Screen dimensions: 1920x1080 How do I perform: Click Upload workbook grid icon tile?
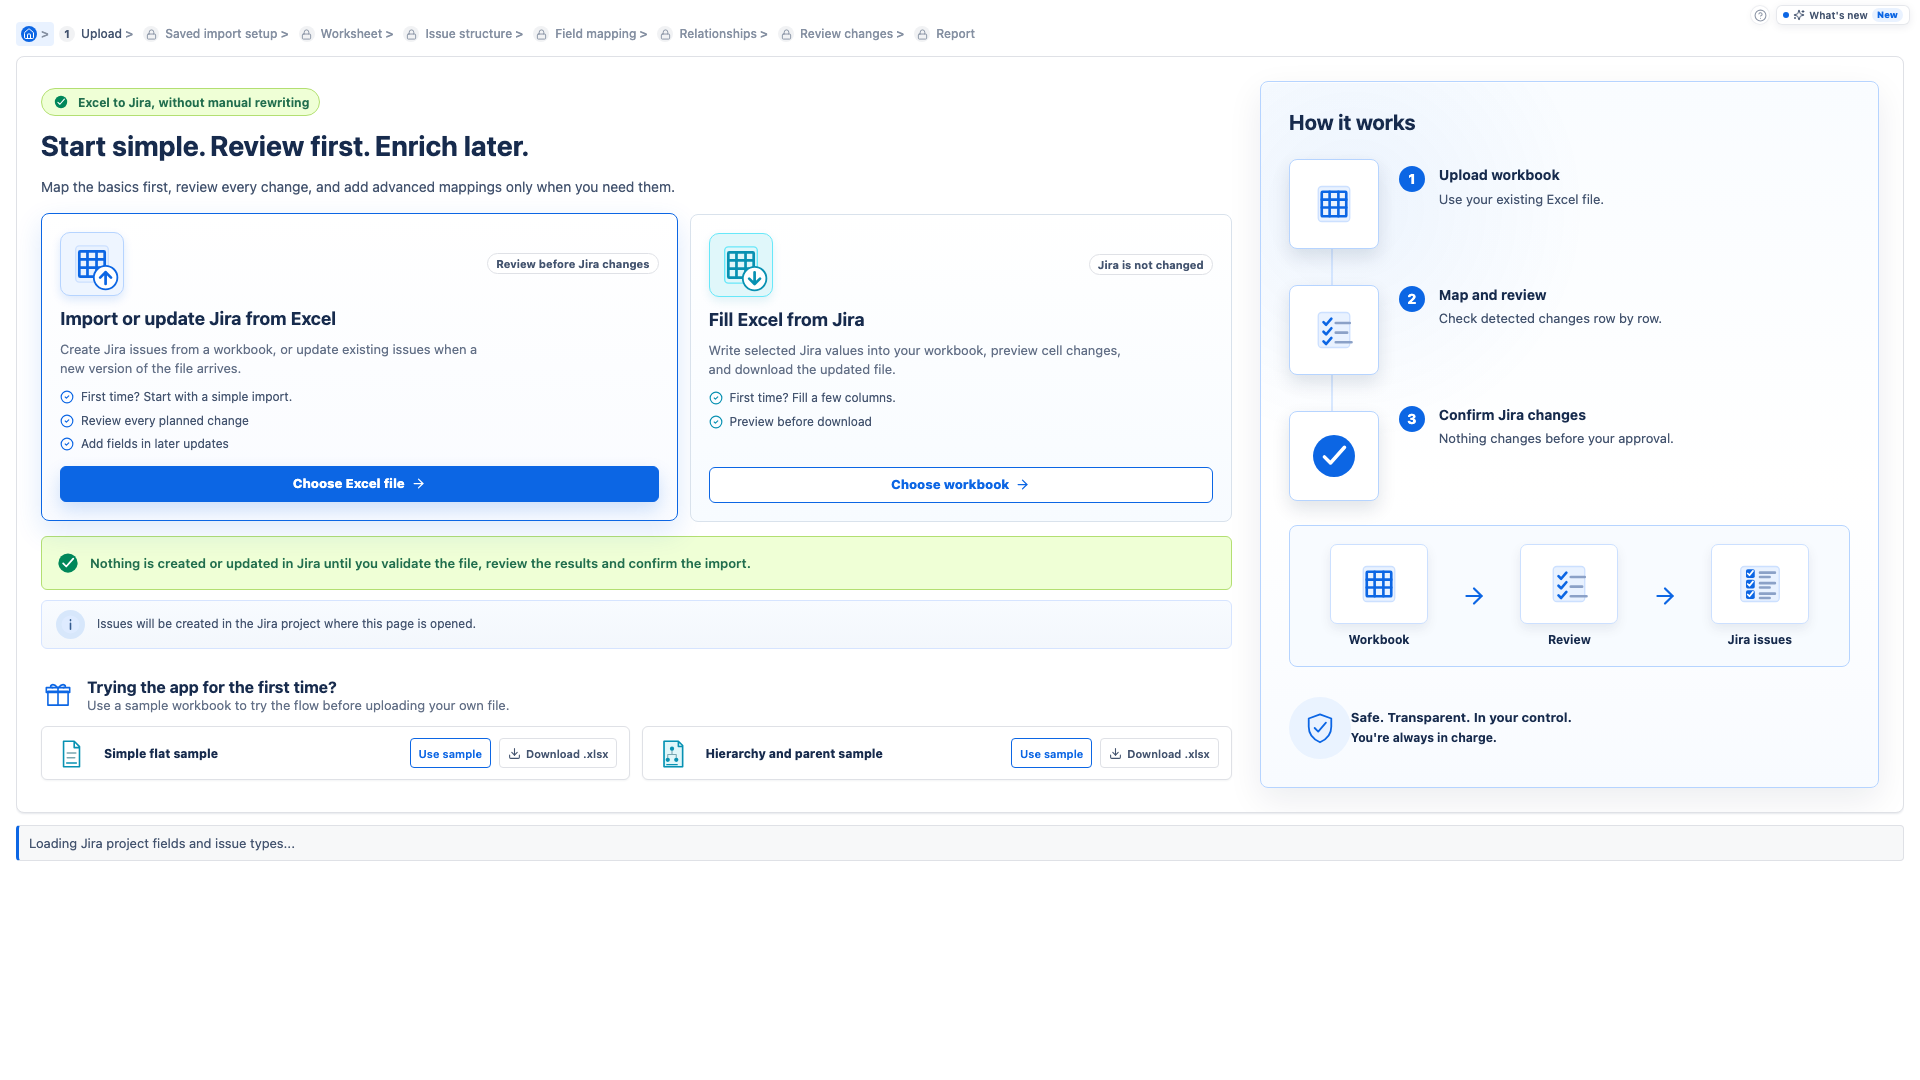(x=1334, y=204)
